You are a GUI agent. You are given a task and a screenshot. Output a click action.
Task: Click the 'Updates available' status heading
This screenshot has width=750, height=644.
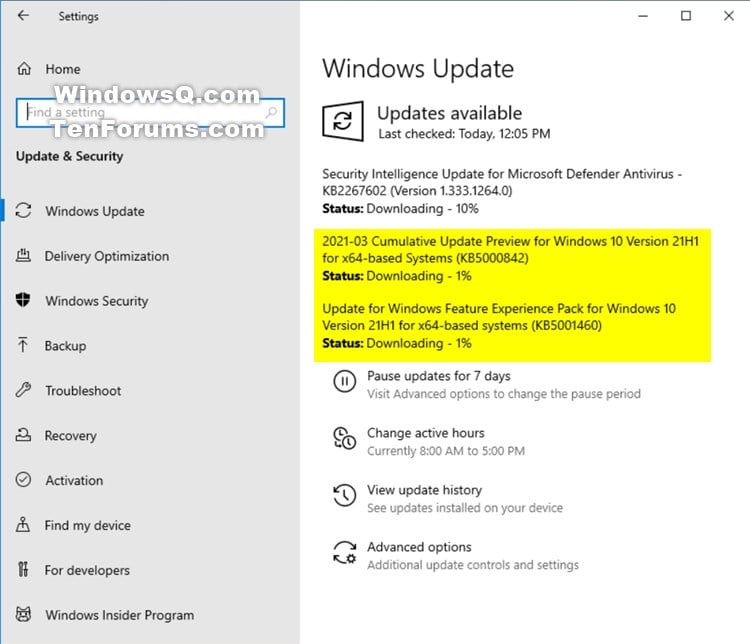(449, 113)
